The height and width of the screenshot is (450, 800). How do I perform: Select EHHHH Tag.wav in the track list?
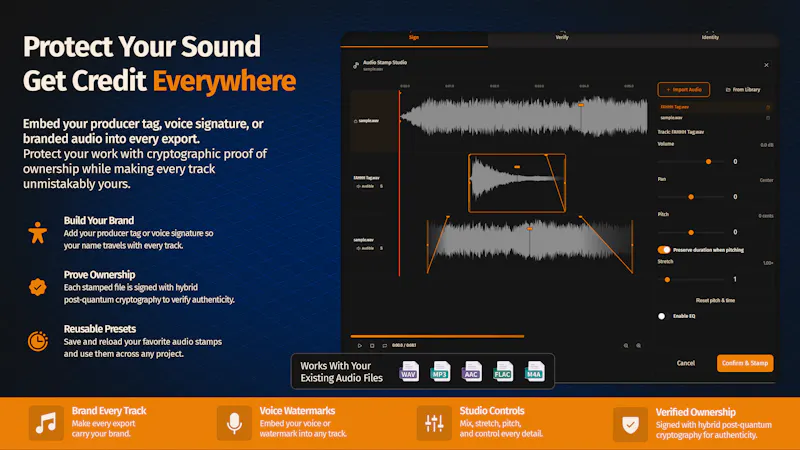point(714,107)
